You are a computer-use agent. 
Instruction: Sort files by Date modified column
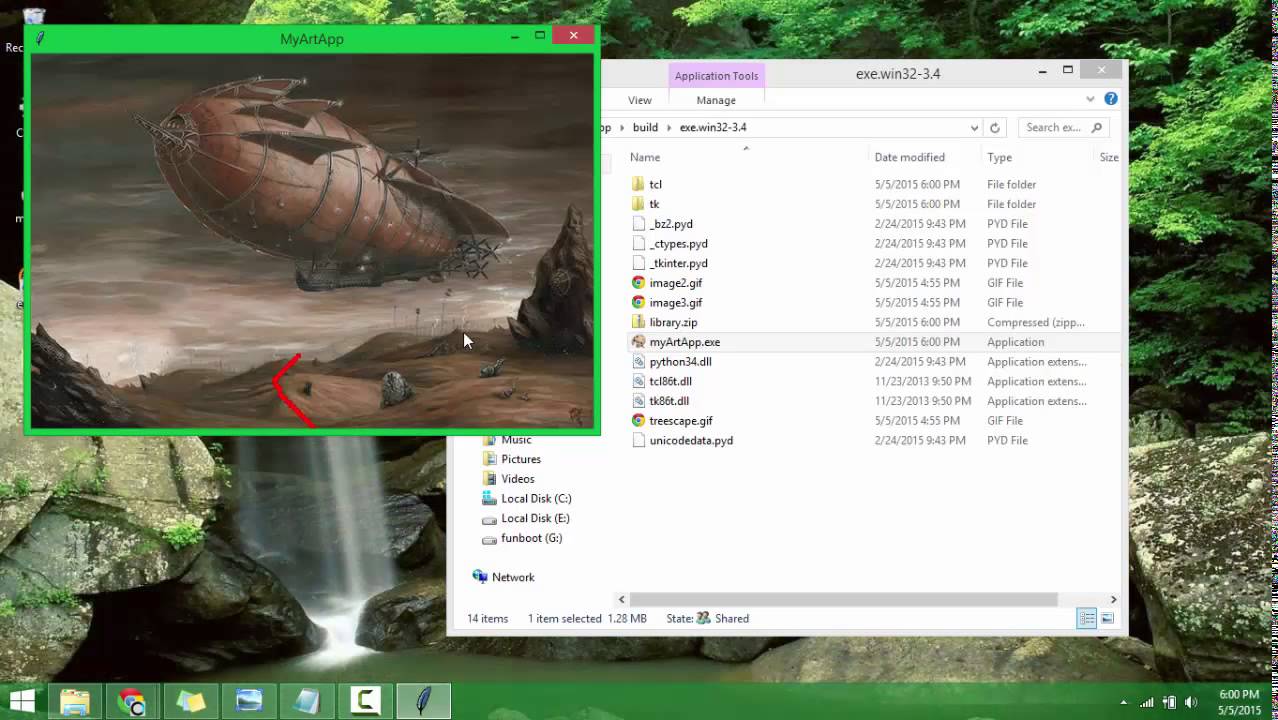tap(909, 157)
